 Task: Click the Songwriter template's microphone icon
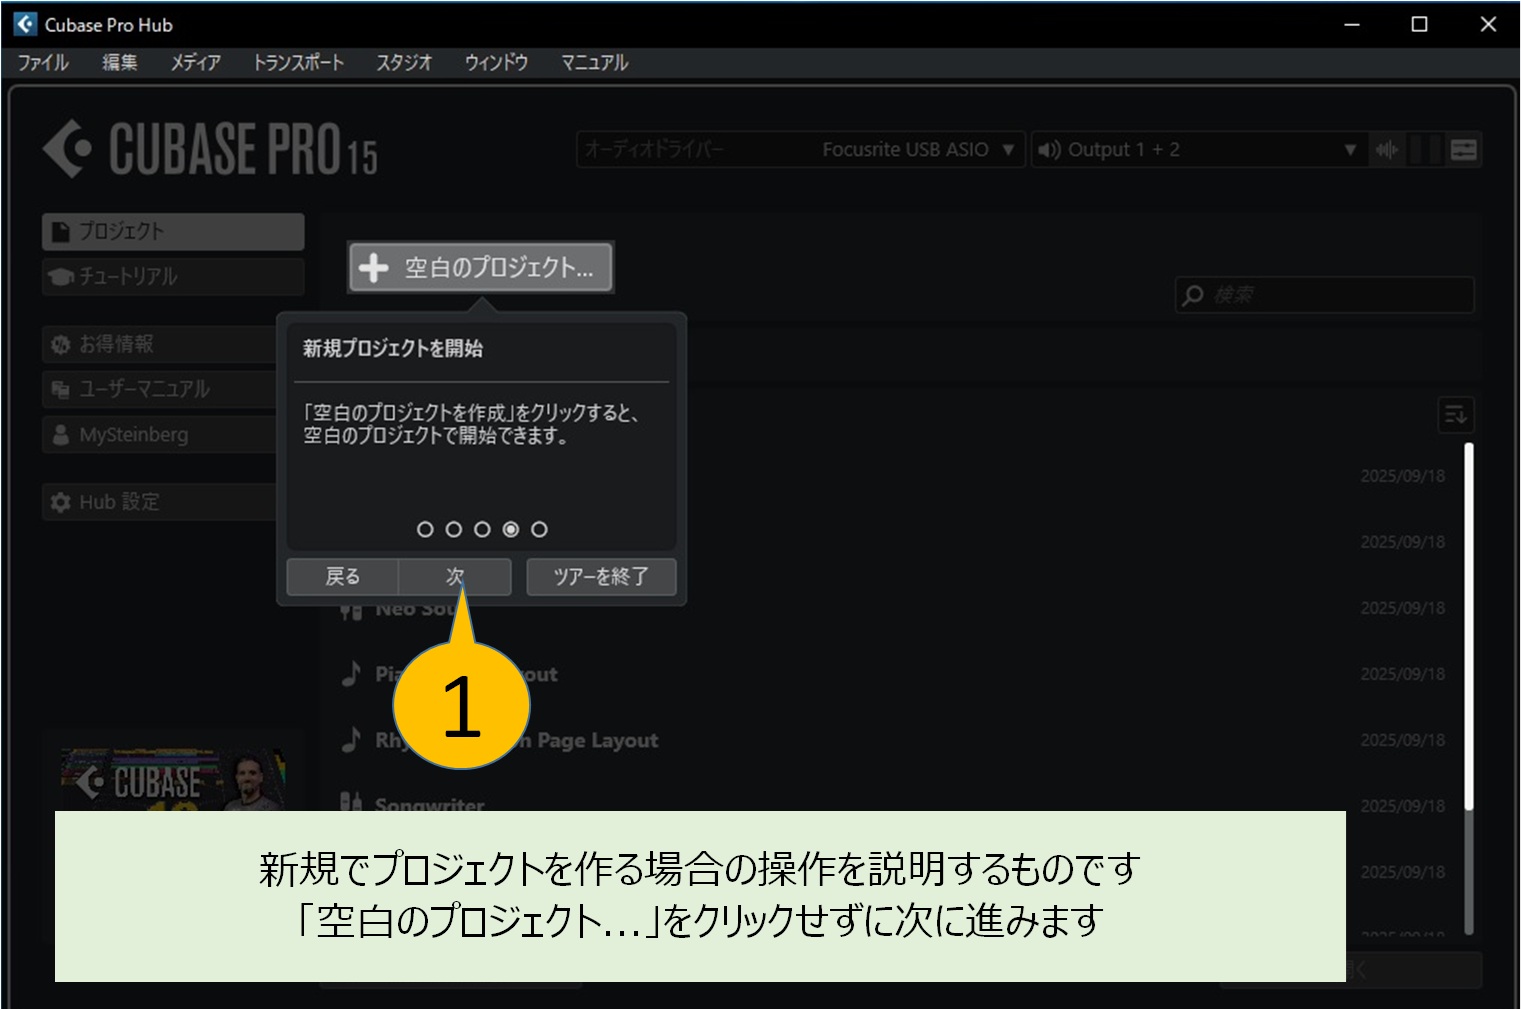351,801
